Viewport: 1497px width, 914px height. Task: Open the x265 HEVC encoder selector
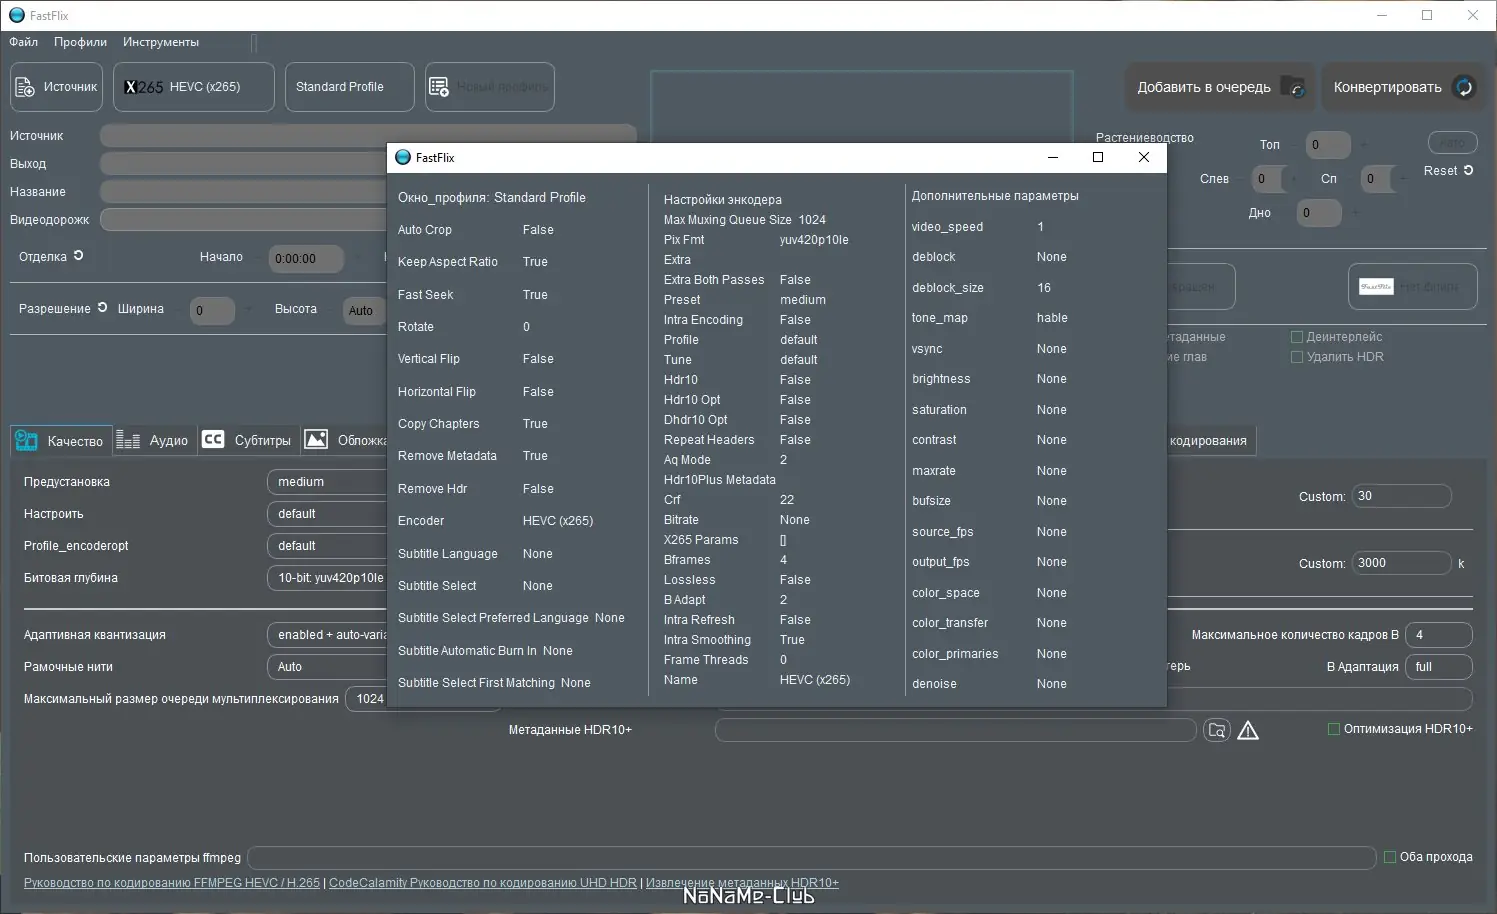pyautogui.click(x=193, y=87)
